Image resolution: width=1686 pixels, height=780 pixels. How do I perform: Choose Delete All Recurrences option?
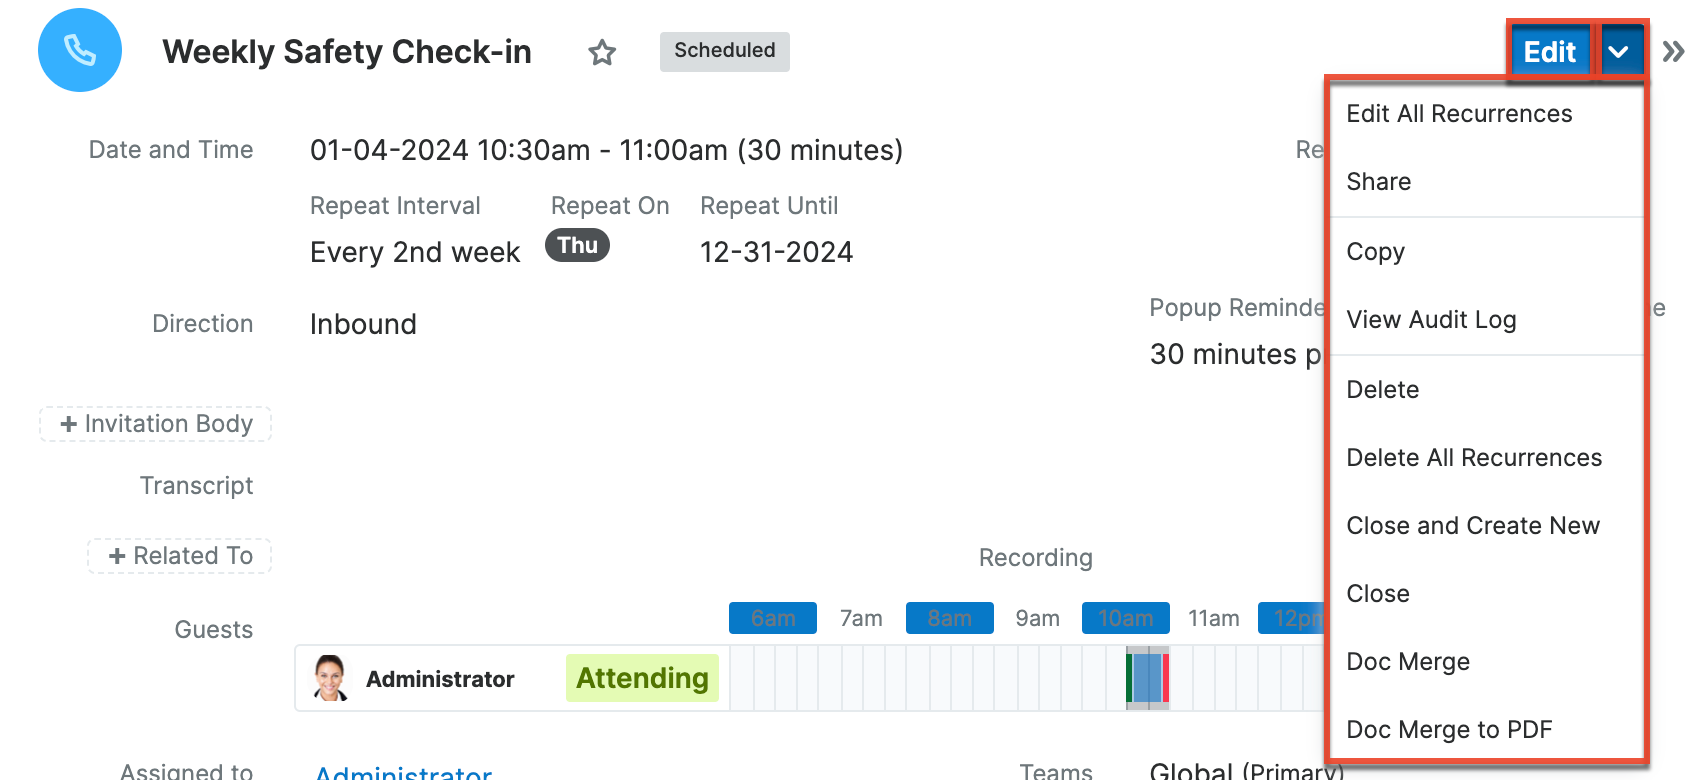1474,458
